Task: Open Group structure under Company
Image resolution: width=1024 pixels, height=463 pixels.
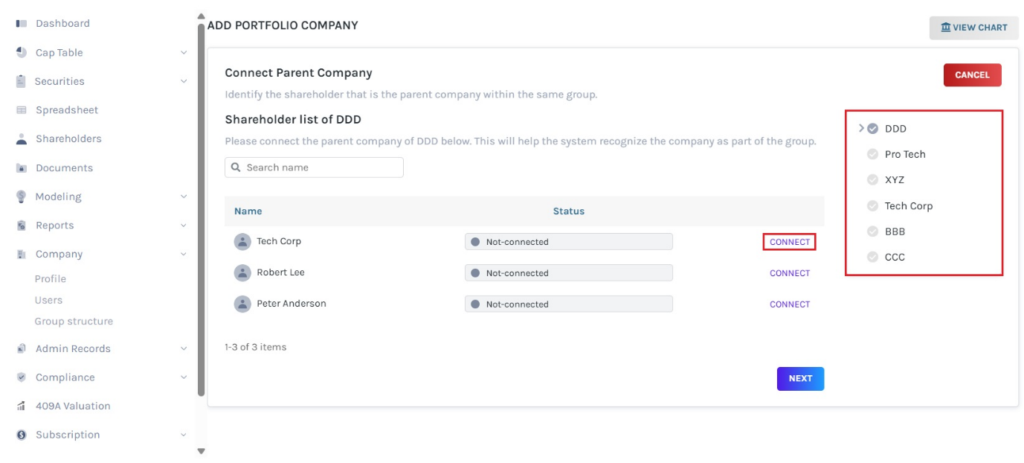Action: click(x=74, y=322)
